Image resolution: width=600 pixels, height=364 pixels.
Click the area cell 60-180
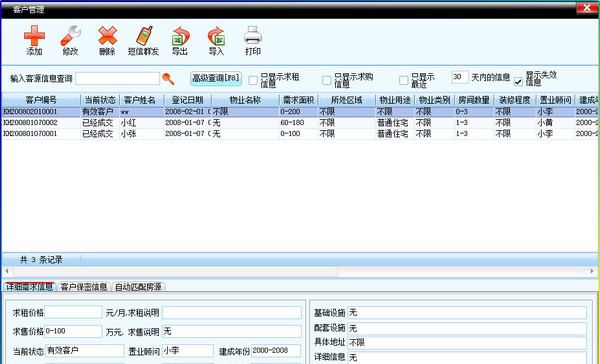(292, 123)
